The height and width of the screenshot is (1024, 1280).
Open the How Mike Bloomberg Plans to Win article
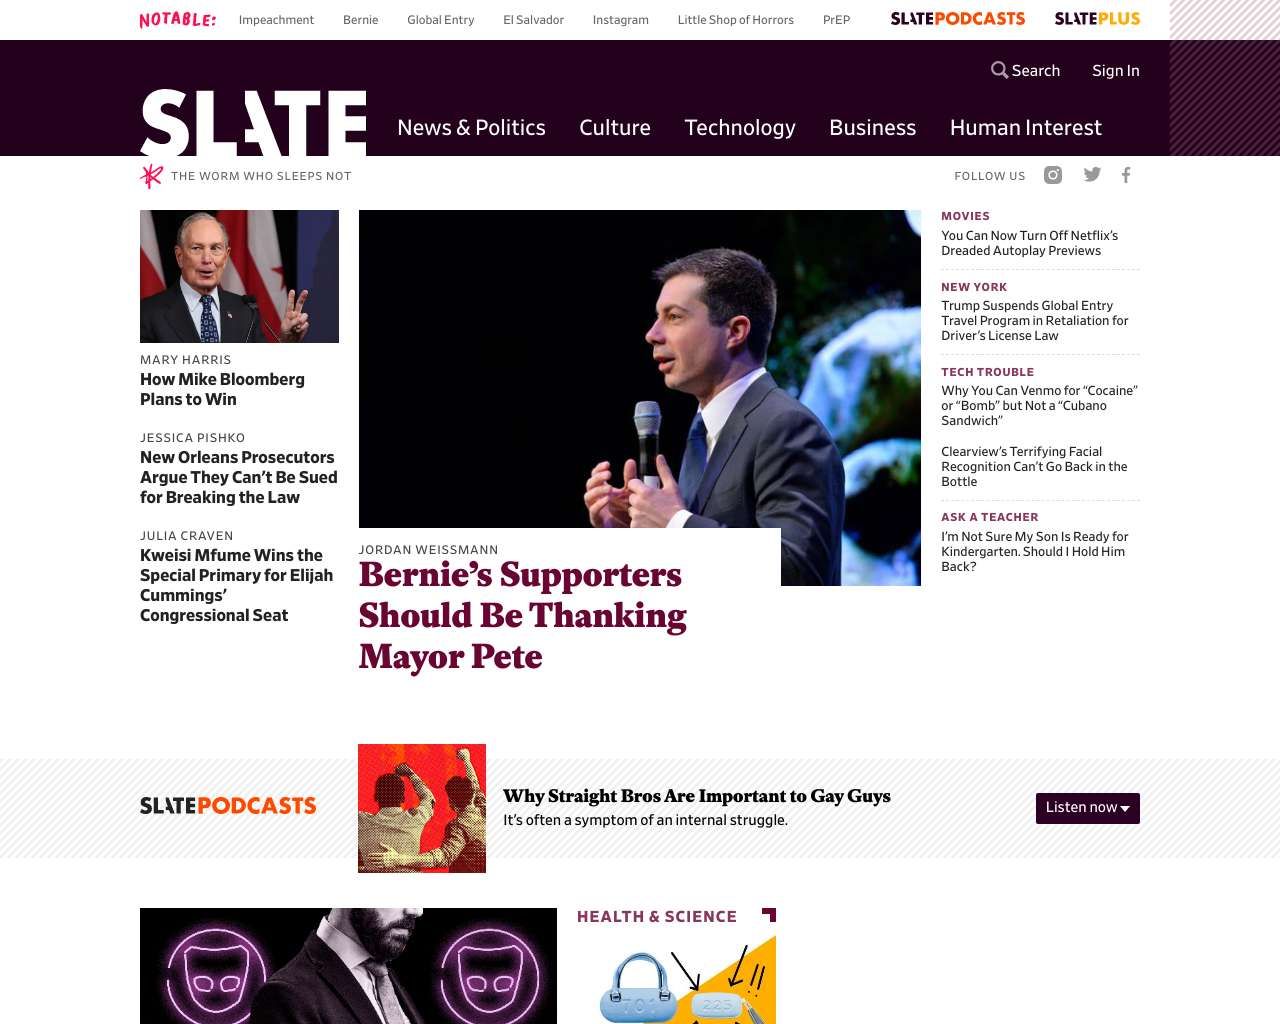(222, 389)
